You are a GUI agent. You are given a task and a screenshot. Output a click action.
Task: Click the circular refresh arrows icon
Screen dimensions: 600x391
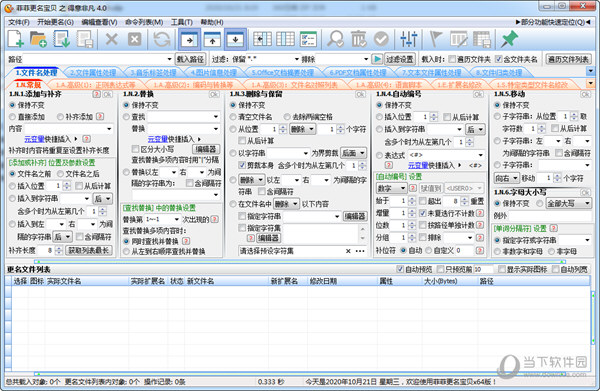click(161, 39)
